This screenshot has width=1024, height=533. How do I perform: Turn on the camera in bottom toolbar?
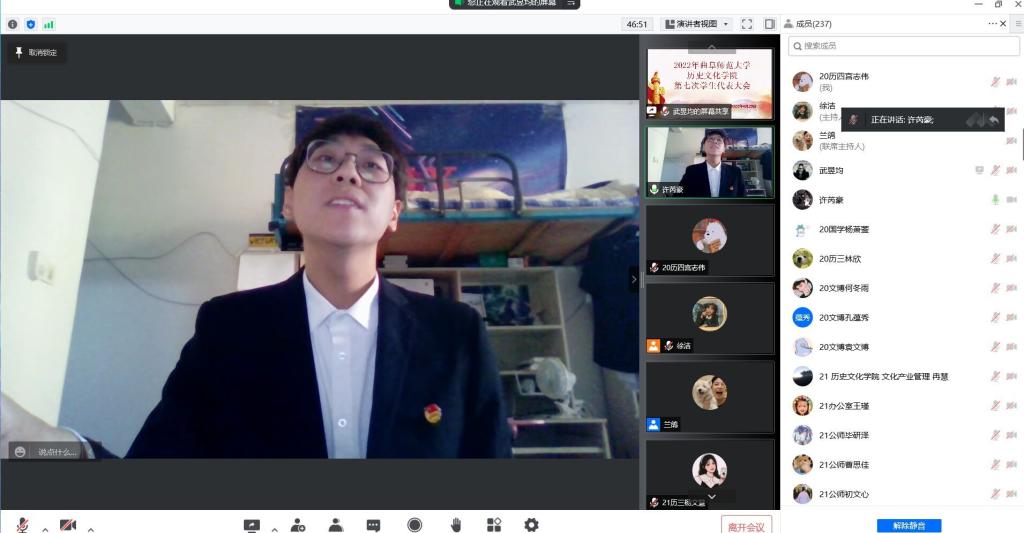coord(68,525)
